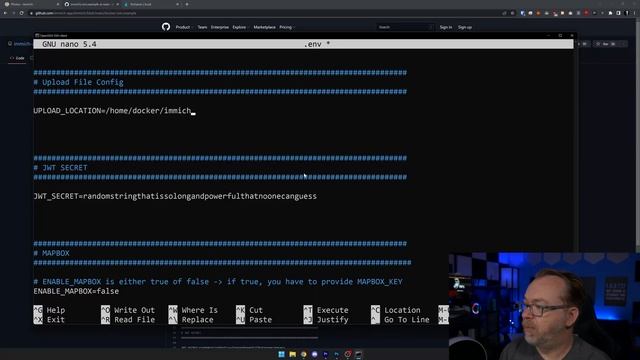Click the nano 'Go To Line' label
Viewport: 640px width, 360px height.
click(x=407, y=320)
